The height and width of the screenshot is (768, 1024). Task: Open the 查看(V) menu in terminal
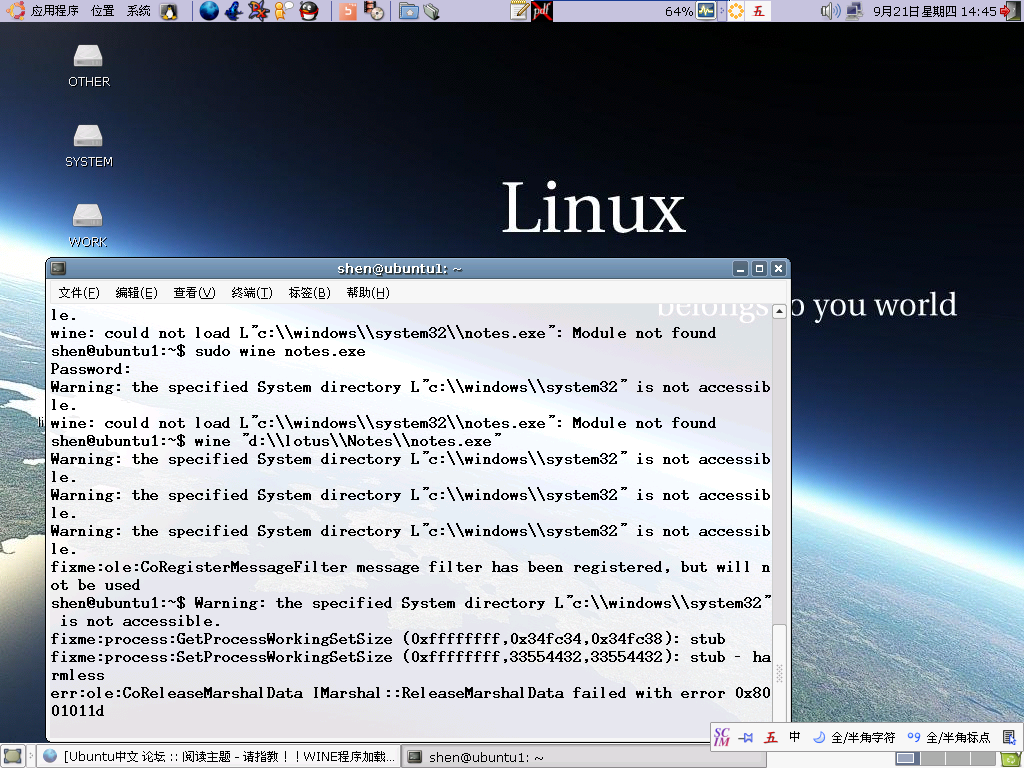point(194,293)
